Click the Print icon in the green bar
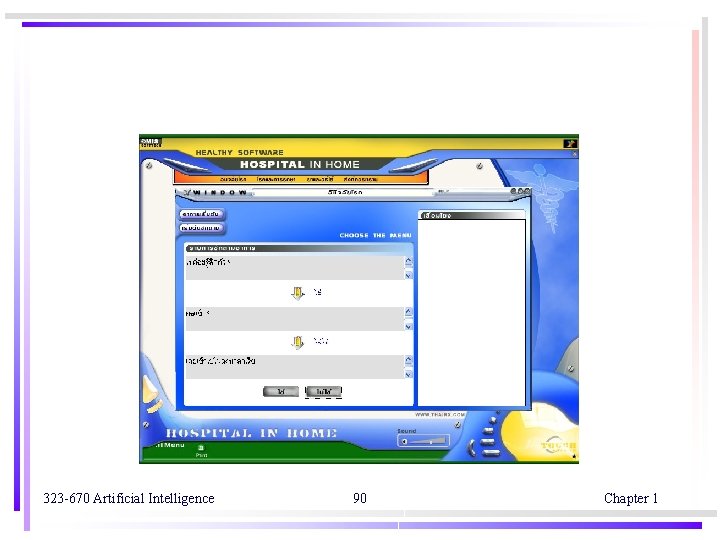 click(201, 448)
